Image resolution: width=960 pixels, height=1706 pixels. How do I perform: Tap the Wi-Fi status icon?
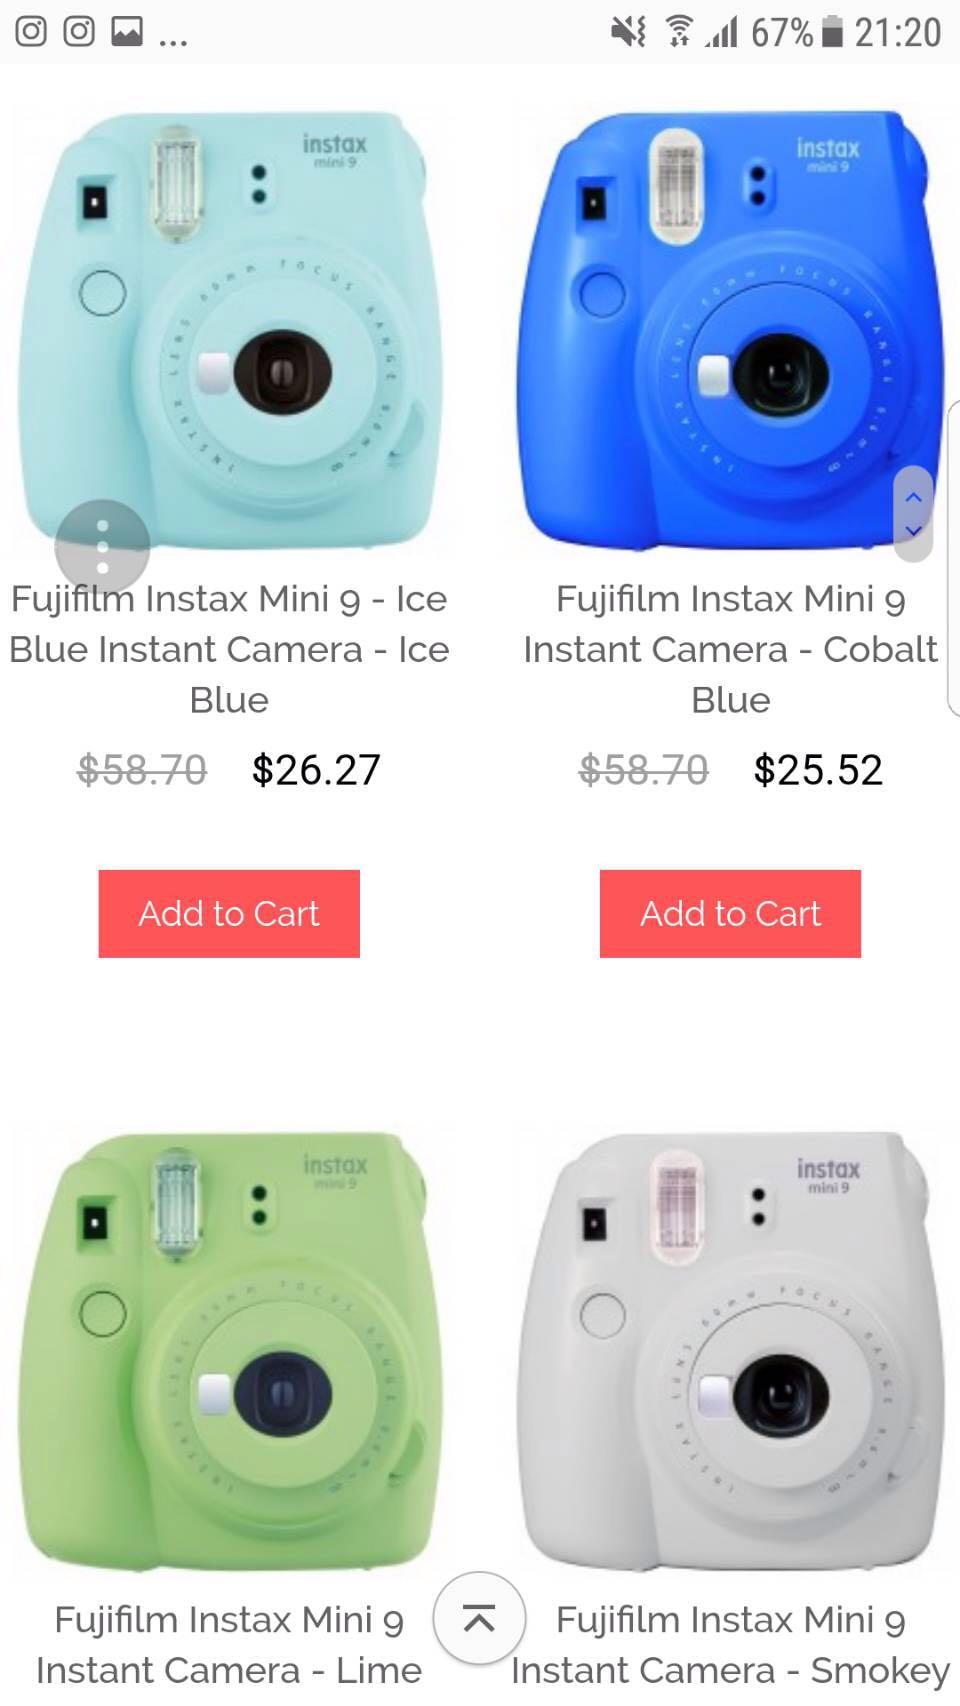(x=680, y=32)
